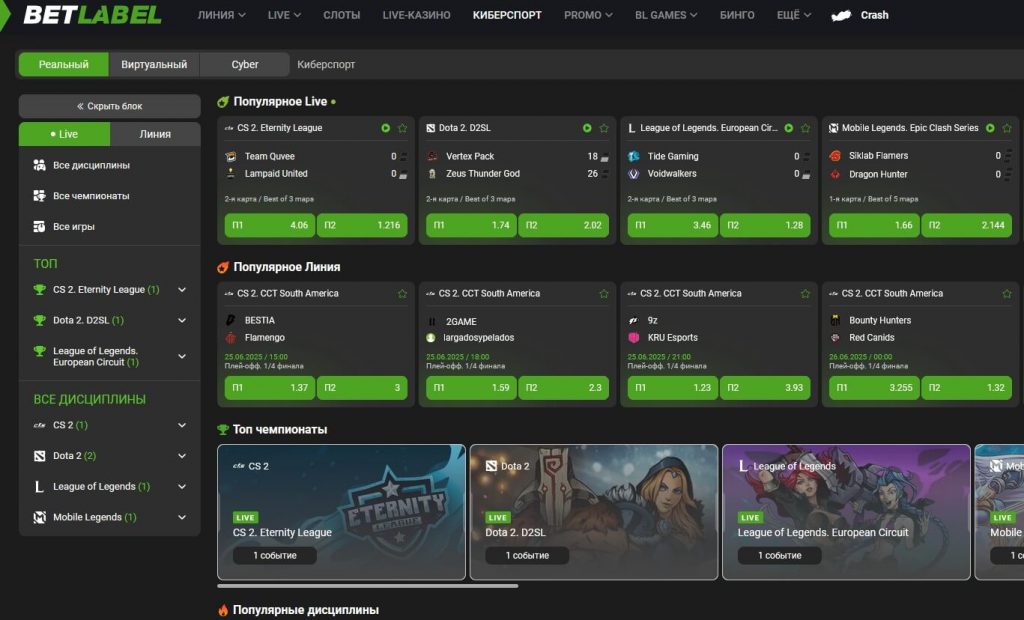Expand Dota 2 D2SL in TOP list
Viewport: 1024px width, 620px height.
(x=182, y=320)
